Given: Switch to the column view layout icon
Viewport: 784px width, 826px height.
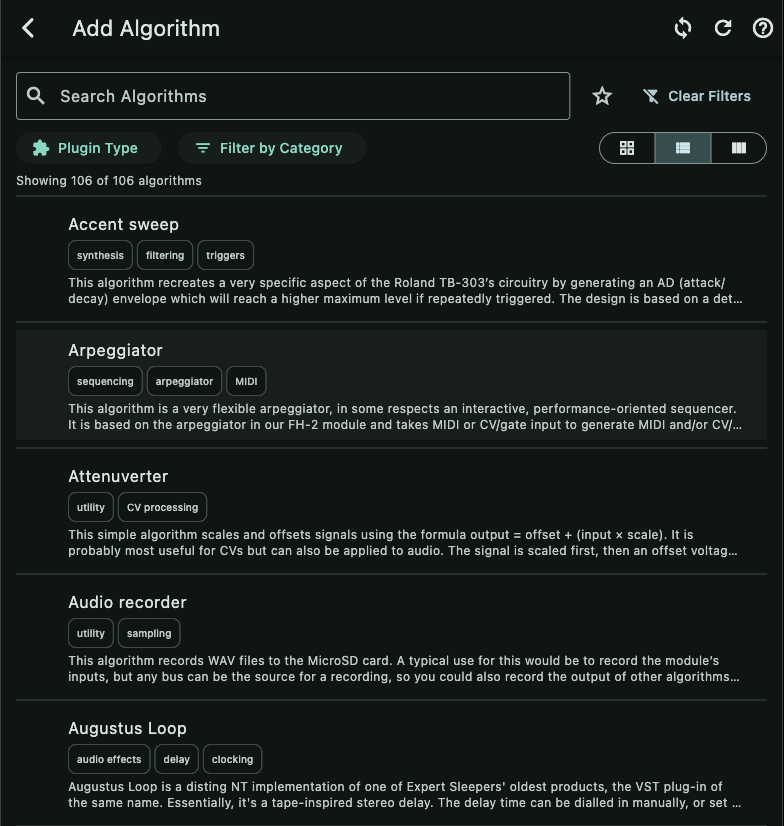Looking at the screenshot, I should [738, 147].
